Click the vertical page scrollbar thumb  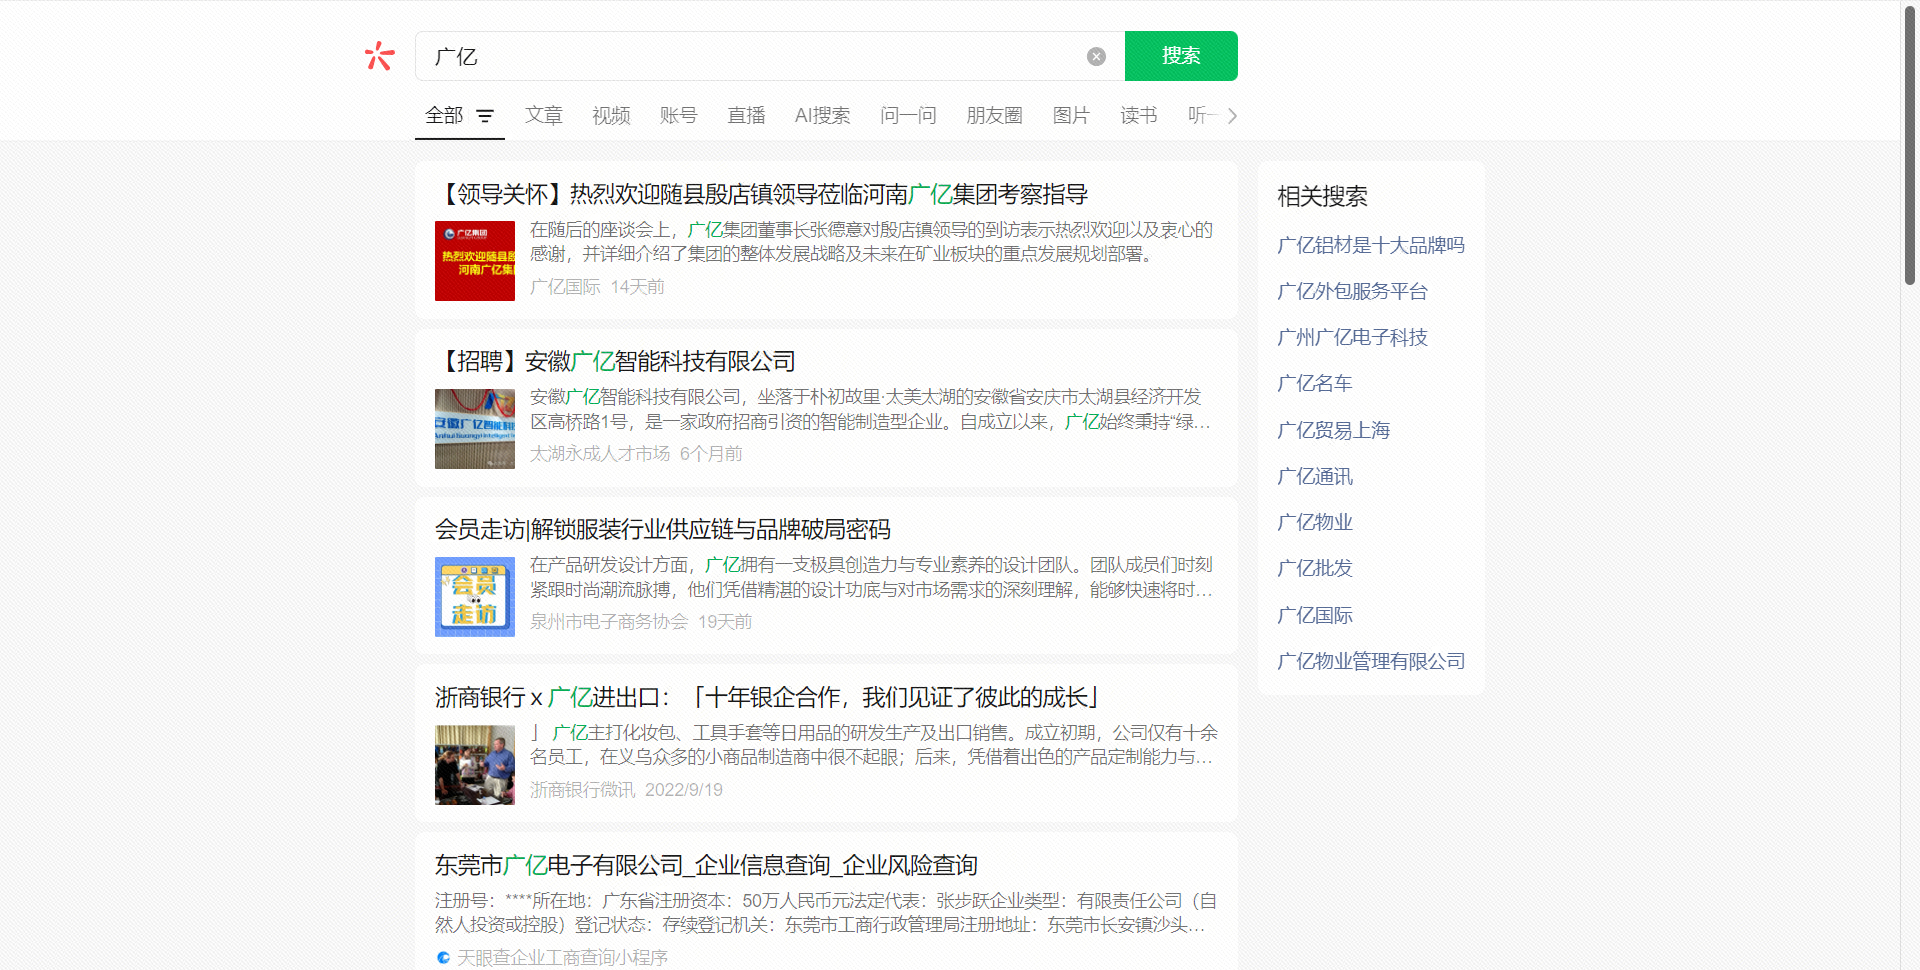pyautogui.click(x=1910, y=145)
